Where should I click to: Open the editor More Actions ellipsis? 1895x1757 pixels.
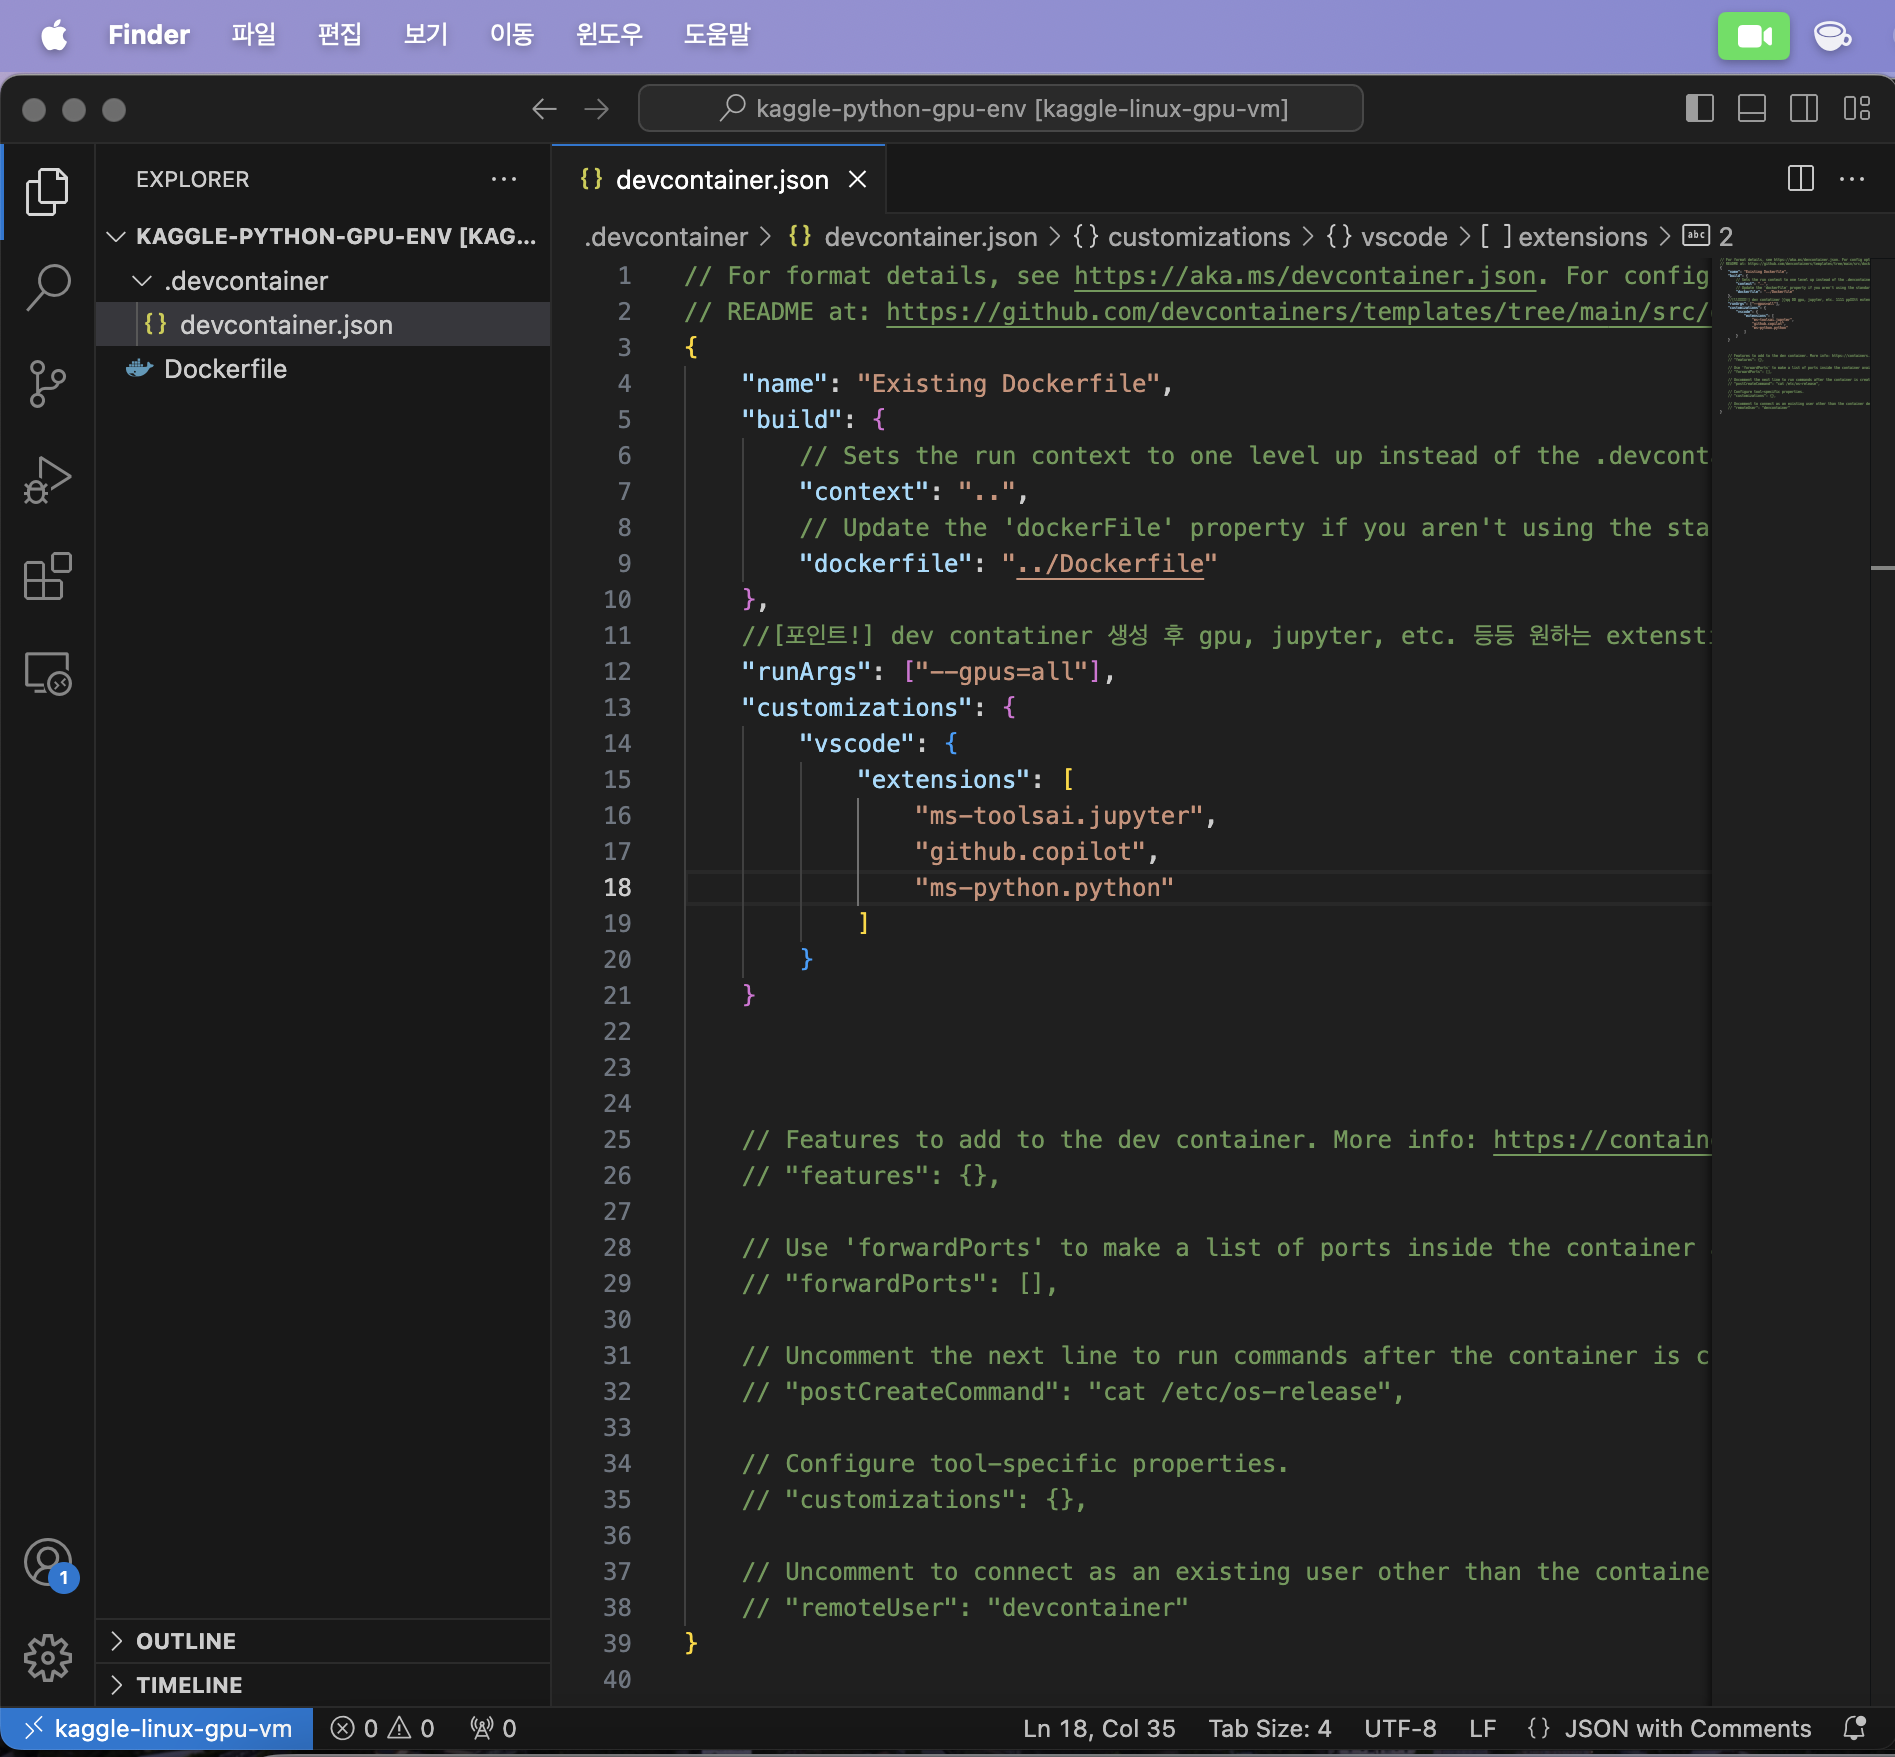pos(1852,179)
